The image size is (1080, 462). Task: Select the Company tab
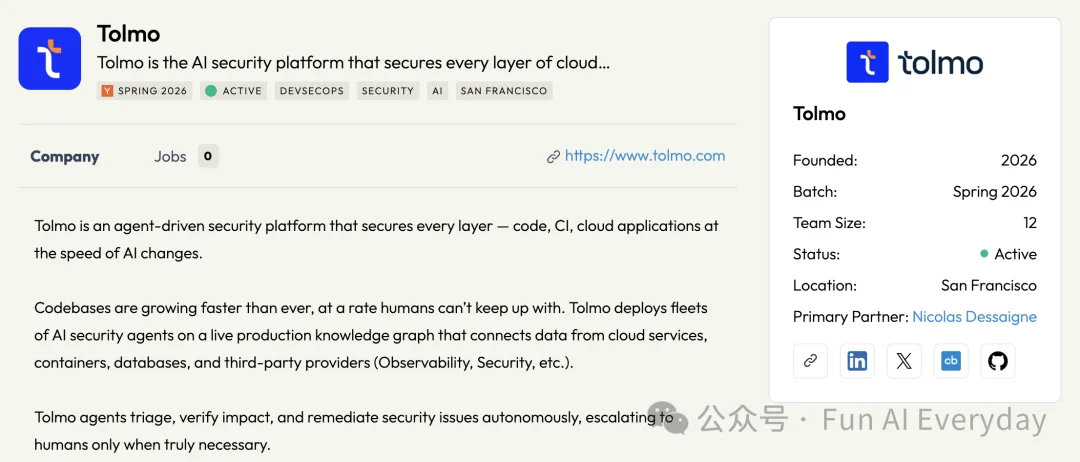(65, 156)
